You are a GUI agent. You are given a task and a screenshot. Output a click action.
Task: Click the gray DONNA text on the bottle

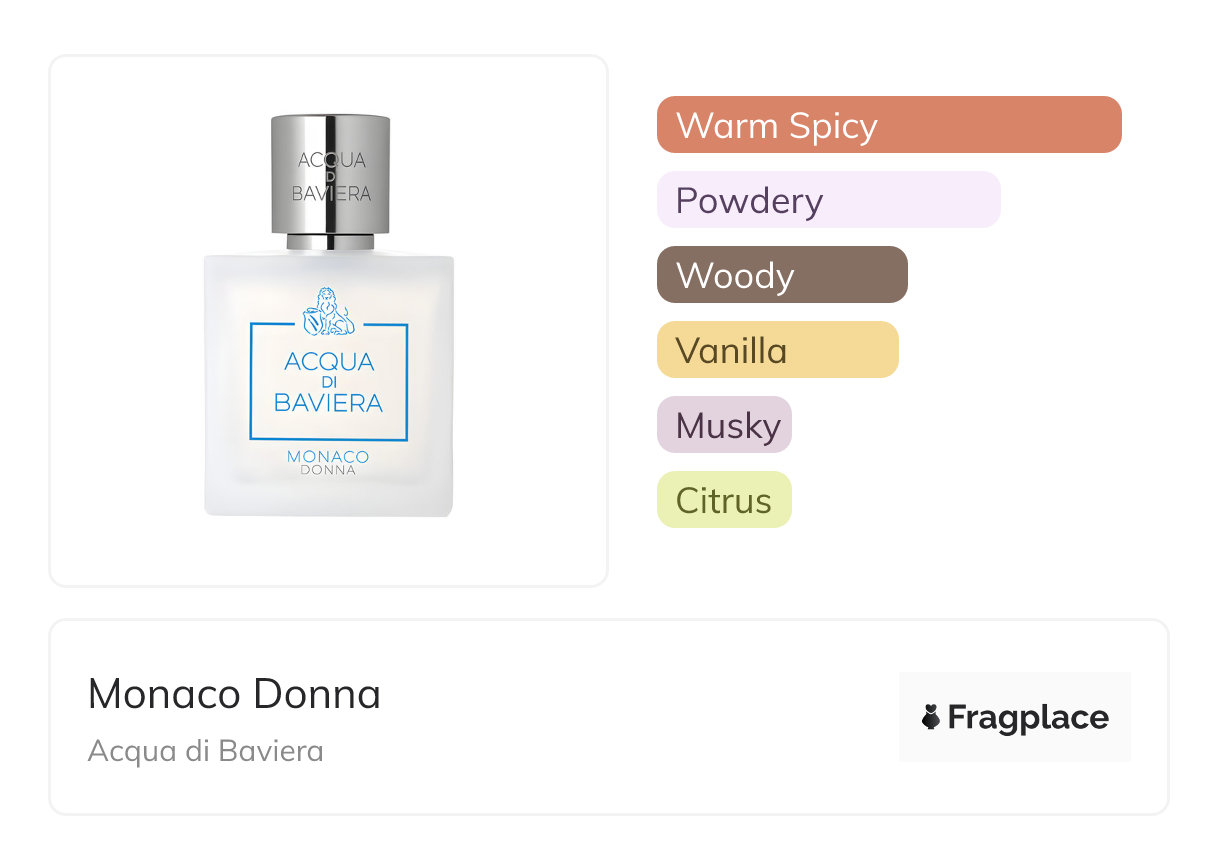[328, 471]
